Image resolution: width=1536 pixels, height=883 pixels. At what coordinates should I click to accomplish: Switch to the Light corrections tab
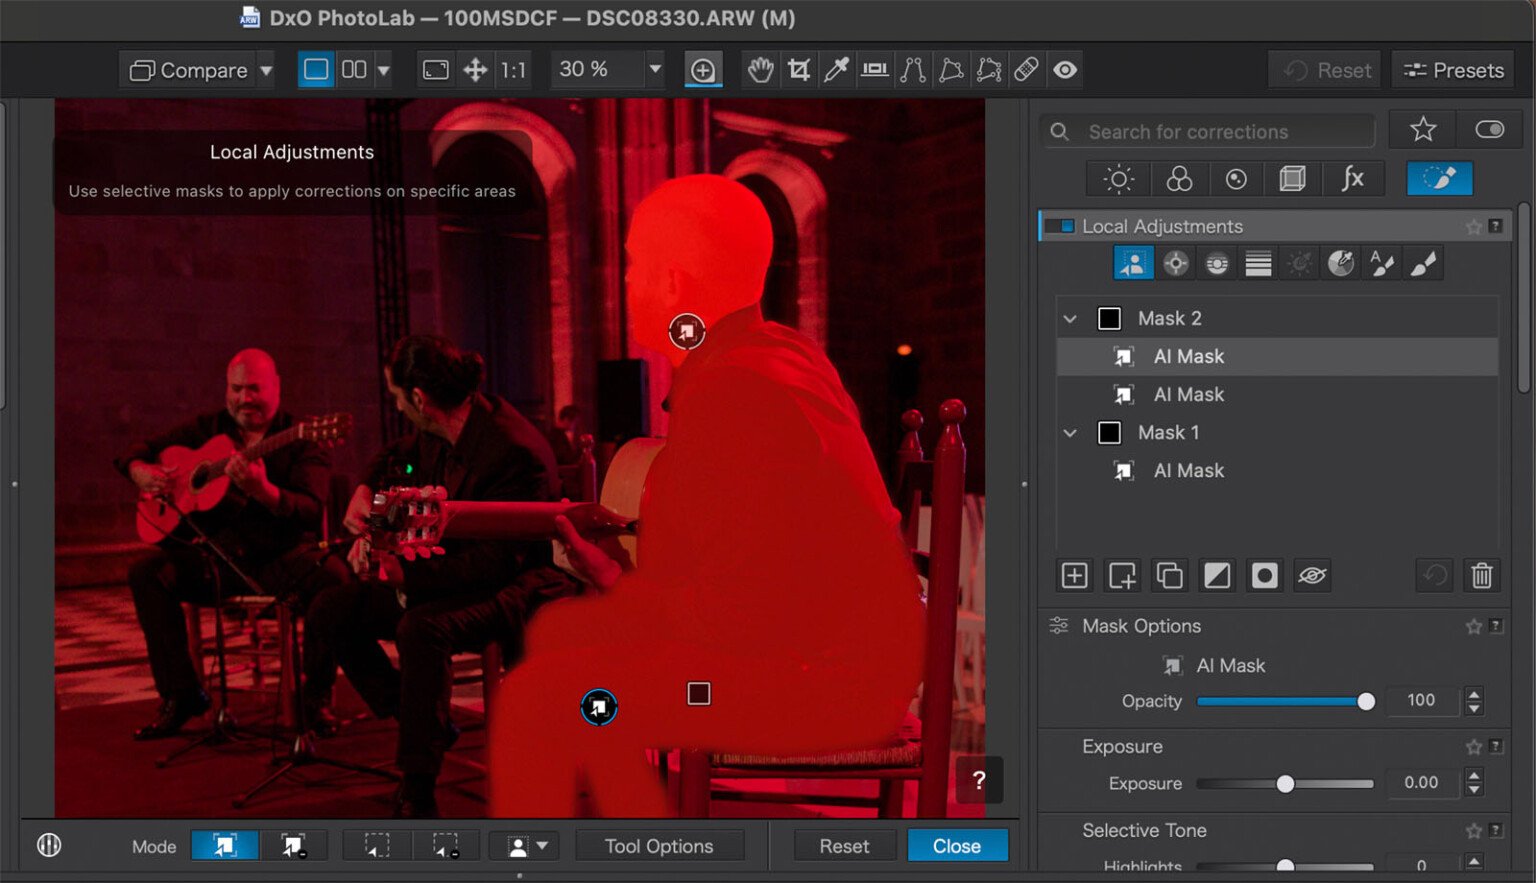click(1117, 178)
